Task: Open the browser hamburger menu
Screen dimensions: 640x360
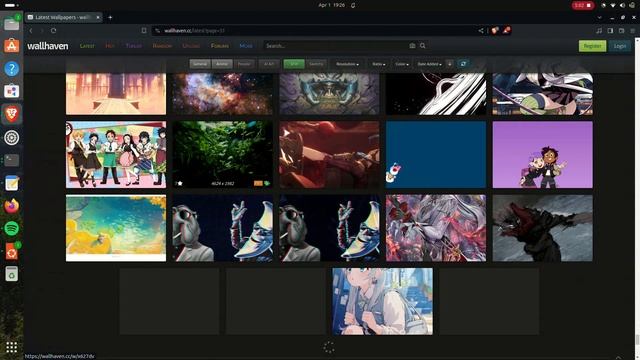Action: click(x=633, y=31)
